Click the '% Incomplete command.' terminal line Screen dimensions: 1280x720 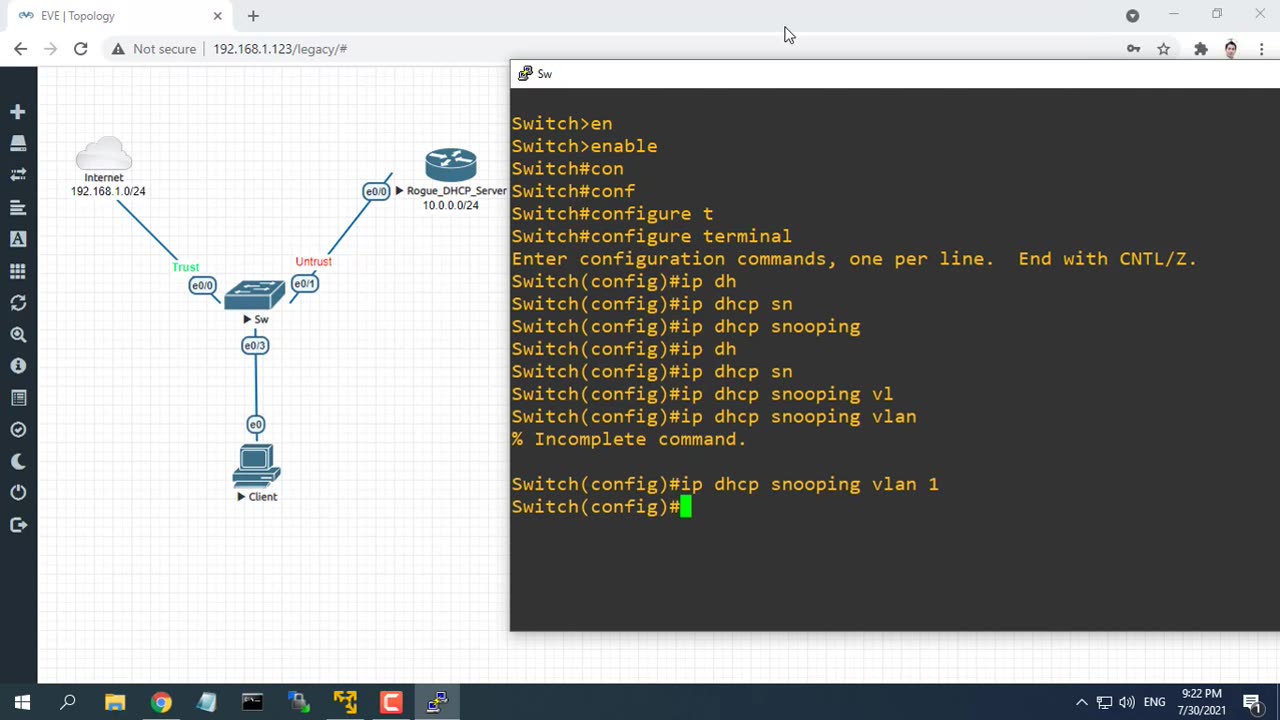pos(629,439)
